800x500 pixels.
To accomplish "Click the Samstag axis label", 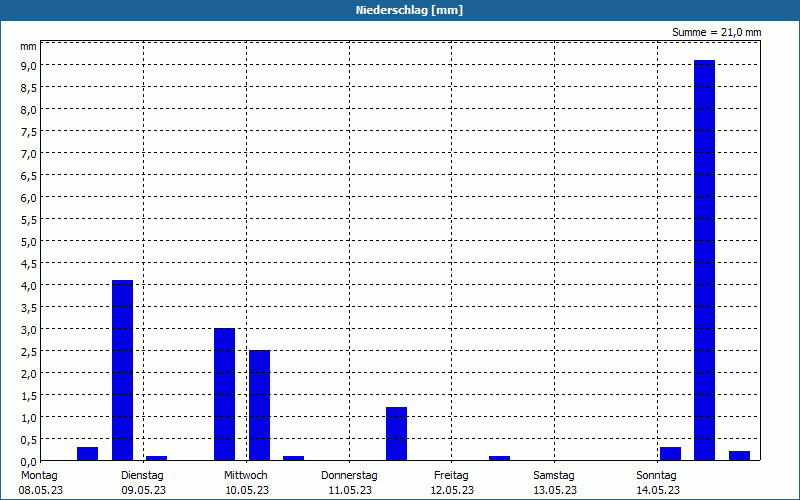I will point(554,475).
